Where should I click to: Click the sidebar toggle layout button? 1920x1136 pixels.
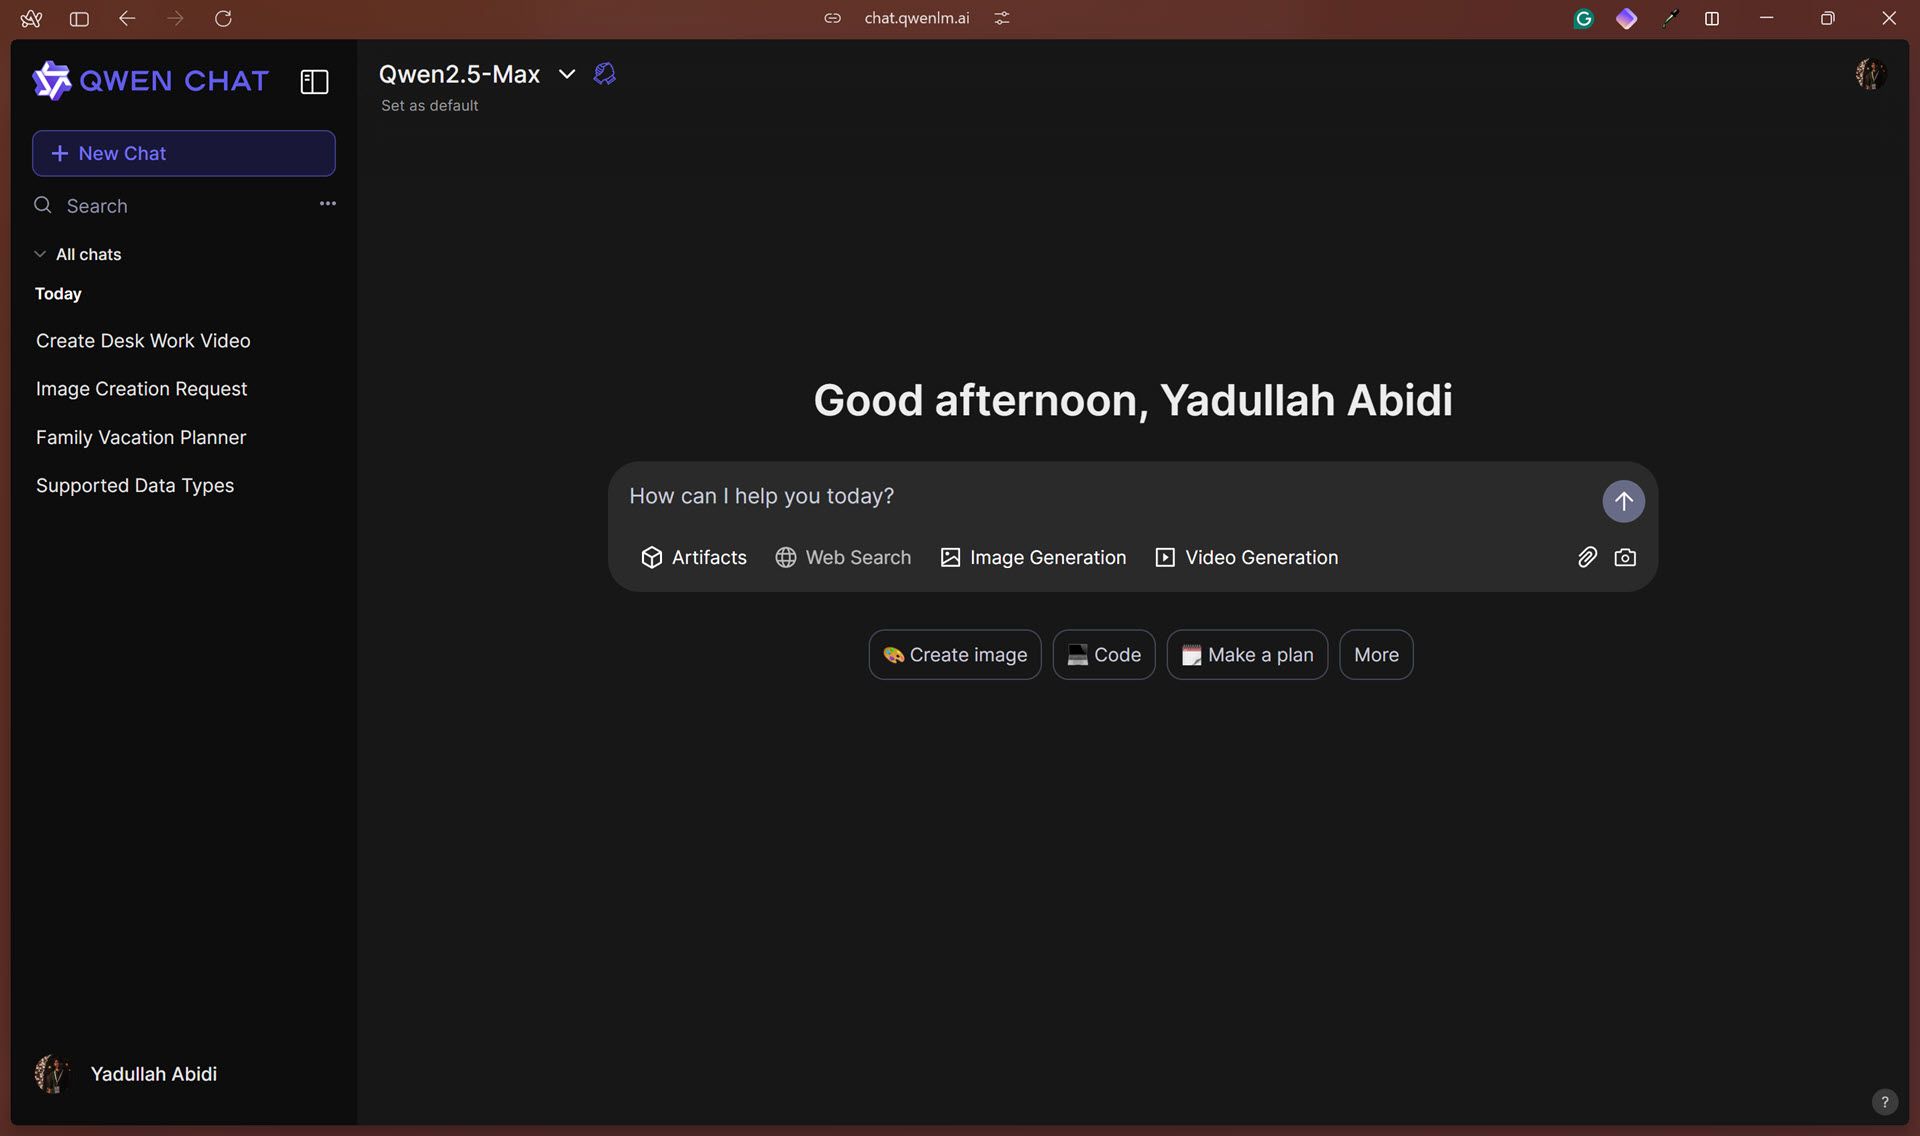tap(314, 81)
